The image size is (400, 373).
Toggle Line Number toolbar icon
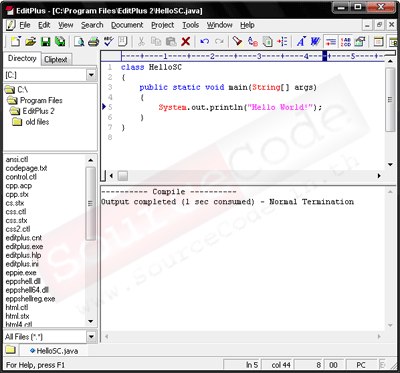[345, 42]
